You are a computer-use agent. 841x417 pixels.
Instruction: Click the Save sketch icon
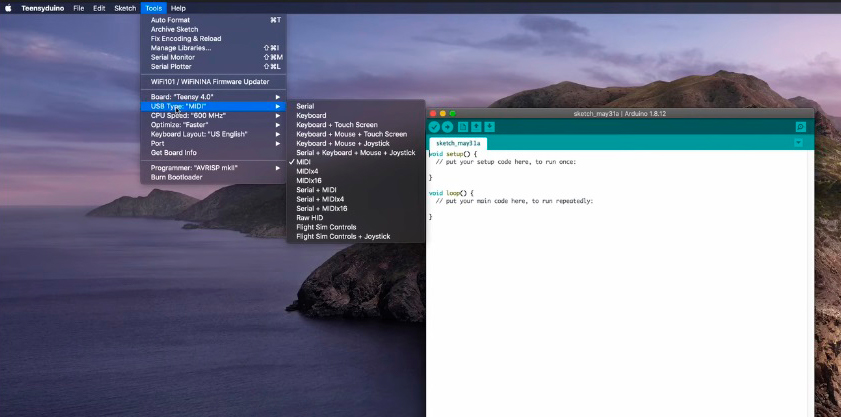(x=489, y=127)
